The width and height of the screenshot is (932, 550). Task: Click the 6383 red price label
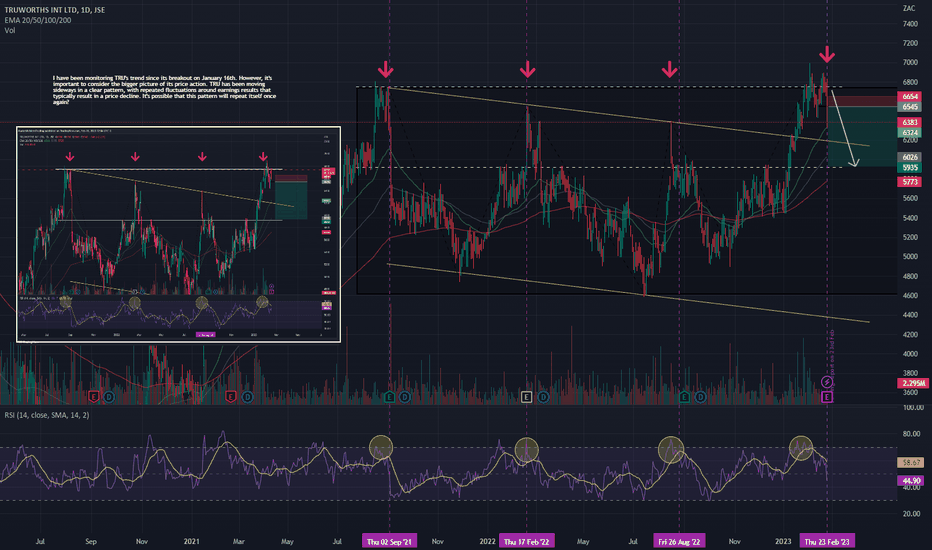[x=909, y=122]
